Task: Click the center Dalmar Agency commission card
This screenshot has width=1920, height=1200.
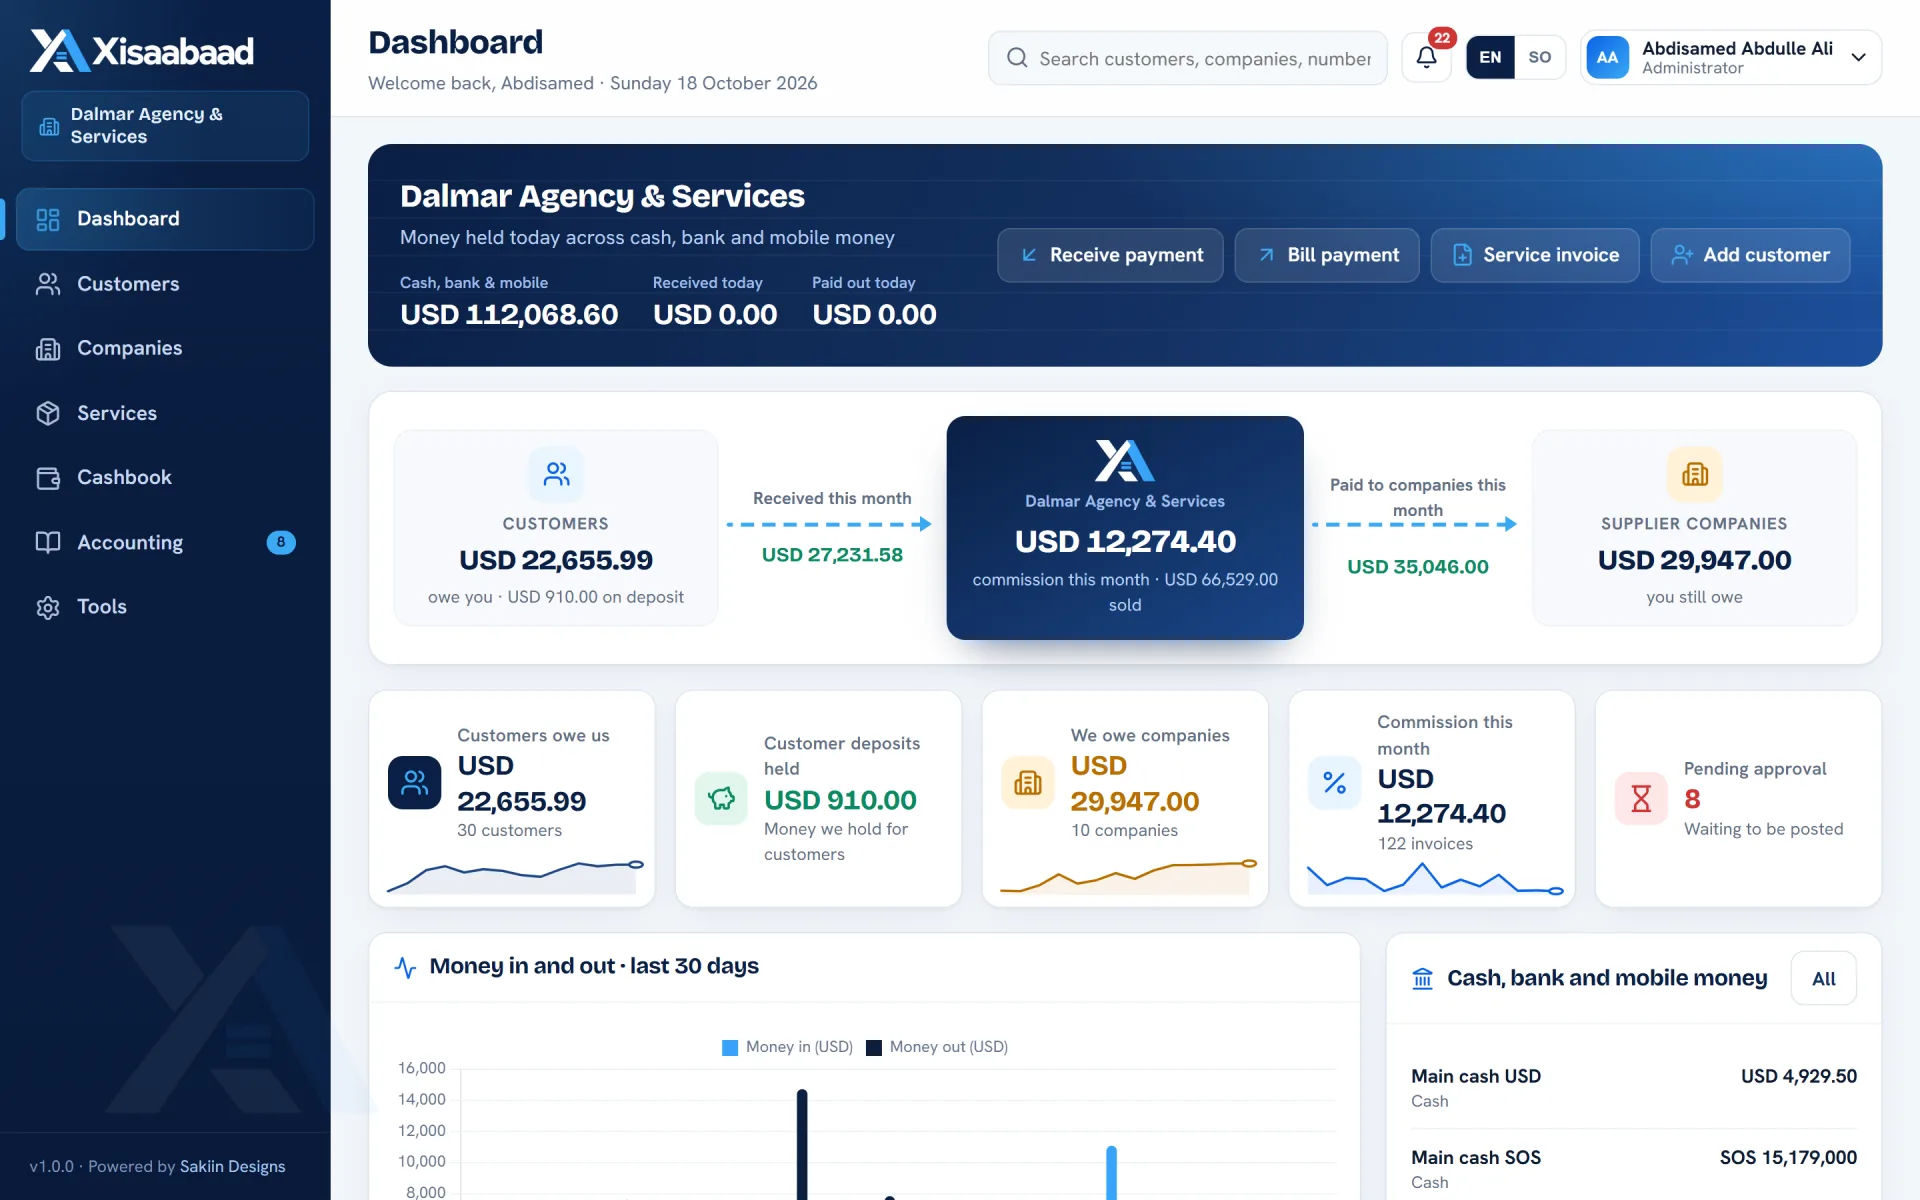Action: coord(1125,528)
